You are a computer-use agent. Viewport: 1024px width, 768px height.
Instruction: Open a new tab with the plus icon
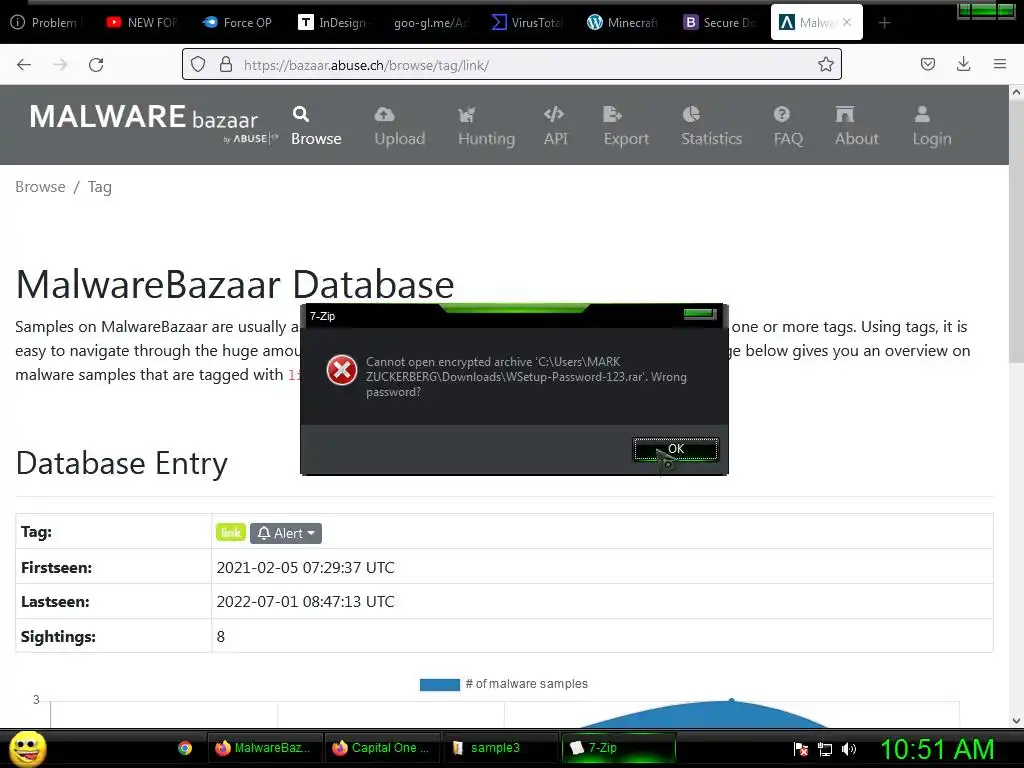884,23
